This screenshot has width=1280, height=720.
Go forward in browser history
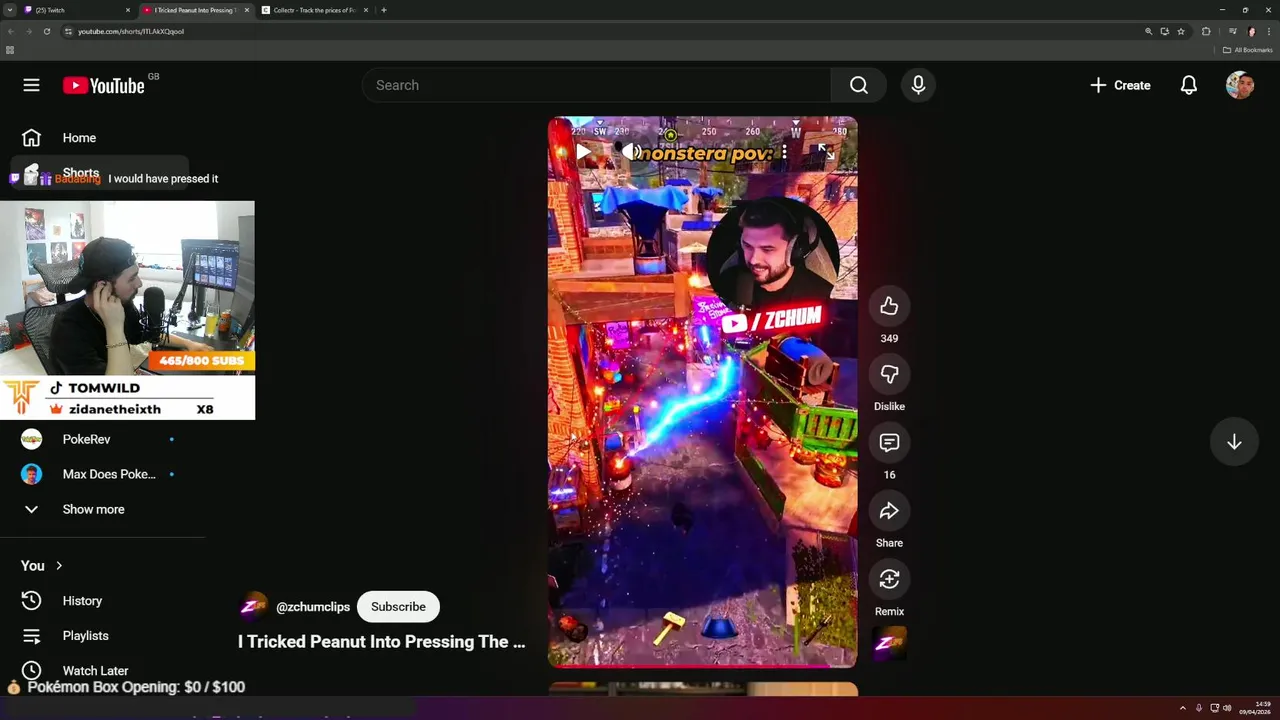(28, 31)
